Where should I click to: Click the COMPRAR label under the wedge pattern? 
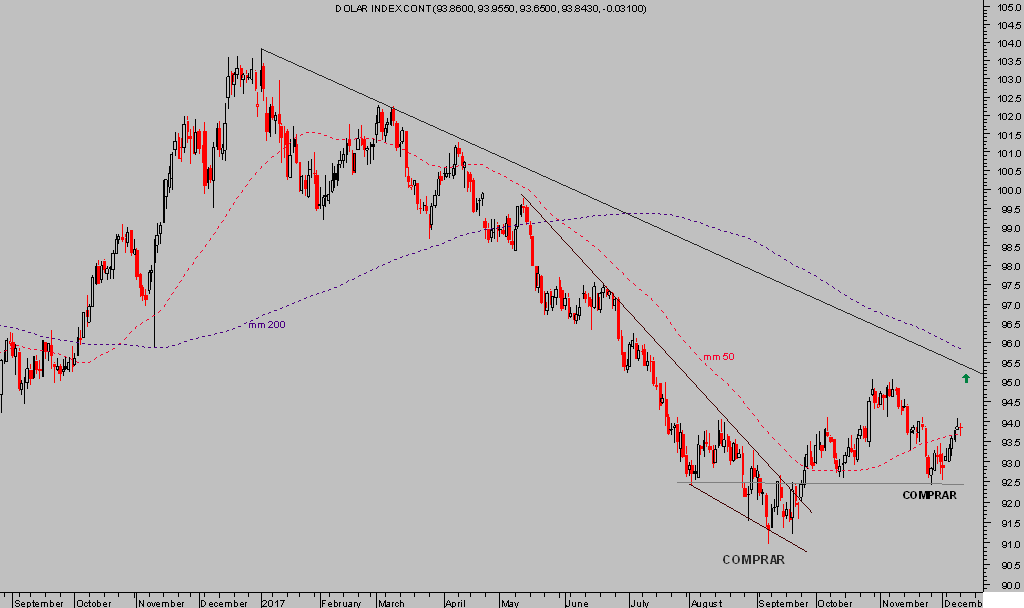pyautogui.click(x=753, y=560)
